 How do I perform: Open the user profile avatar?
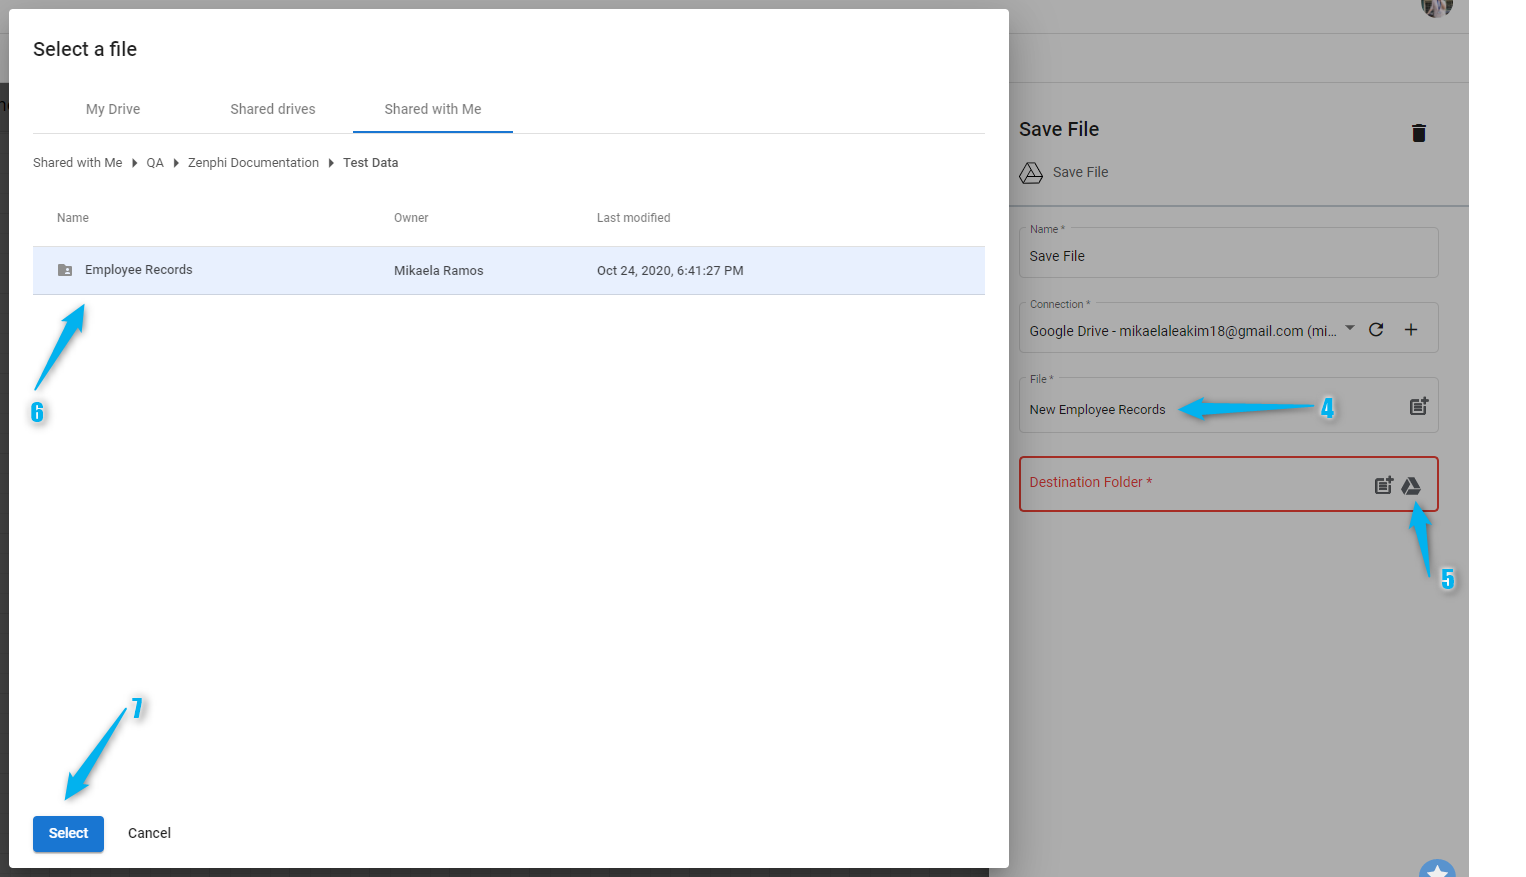click(1437, 5)
